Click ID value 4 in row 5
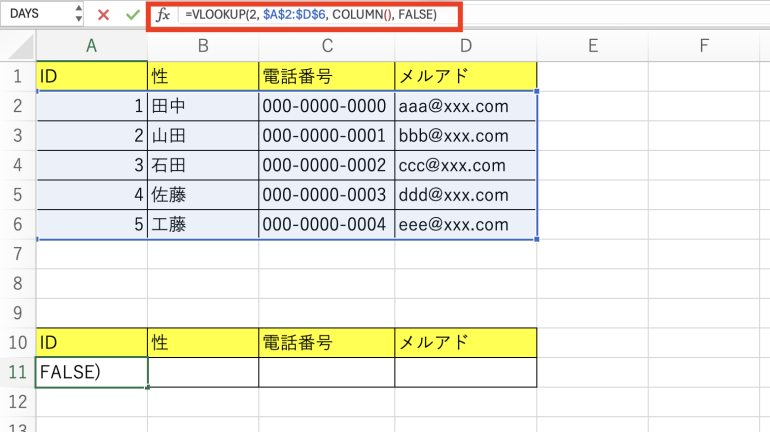Screen dimensions: 770x432 (x=92, y=195)
